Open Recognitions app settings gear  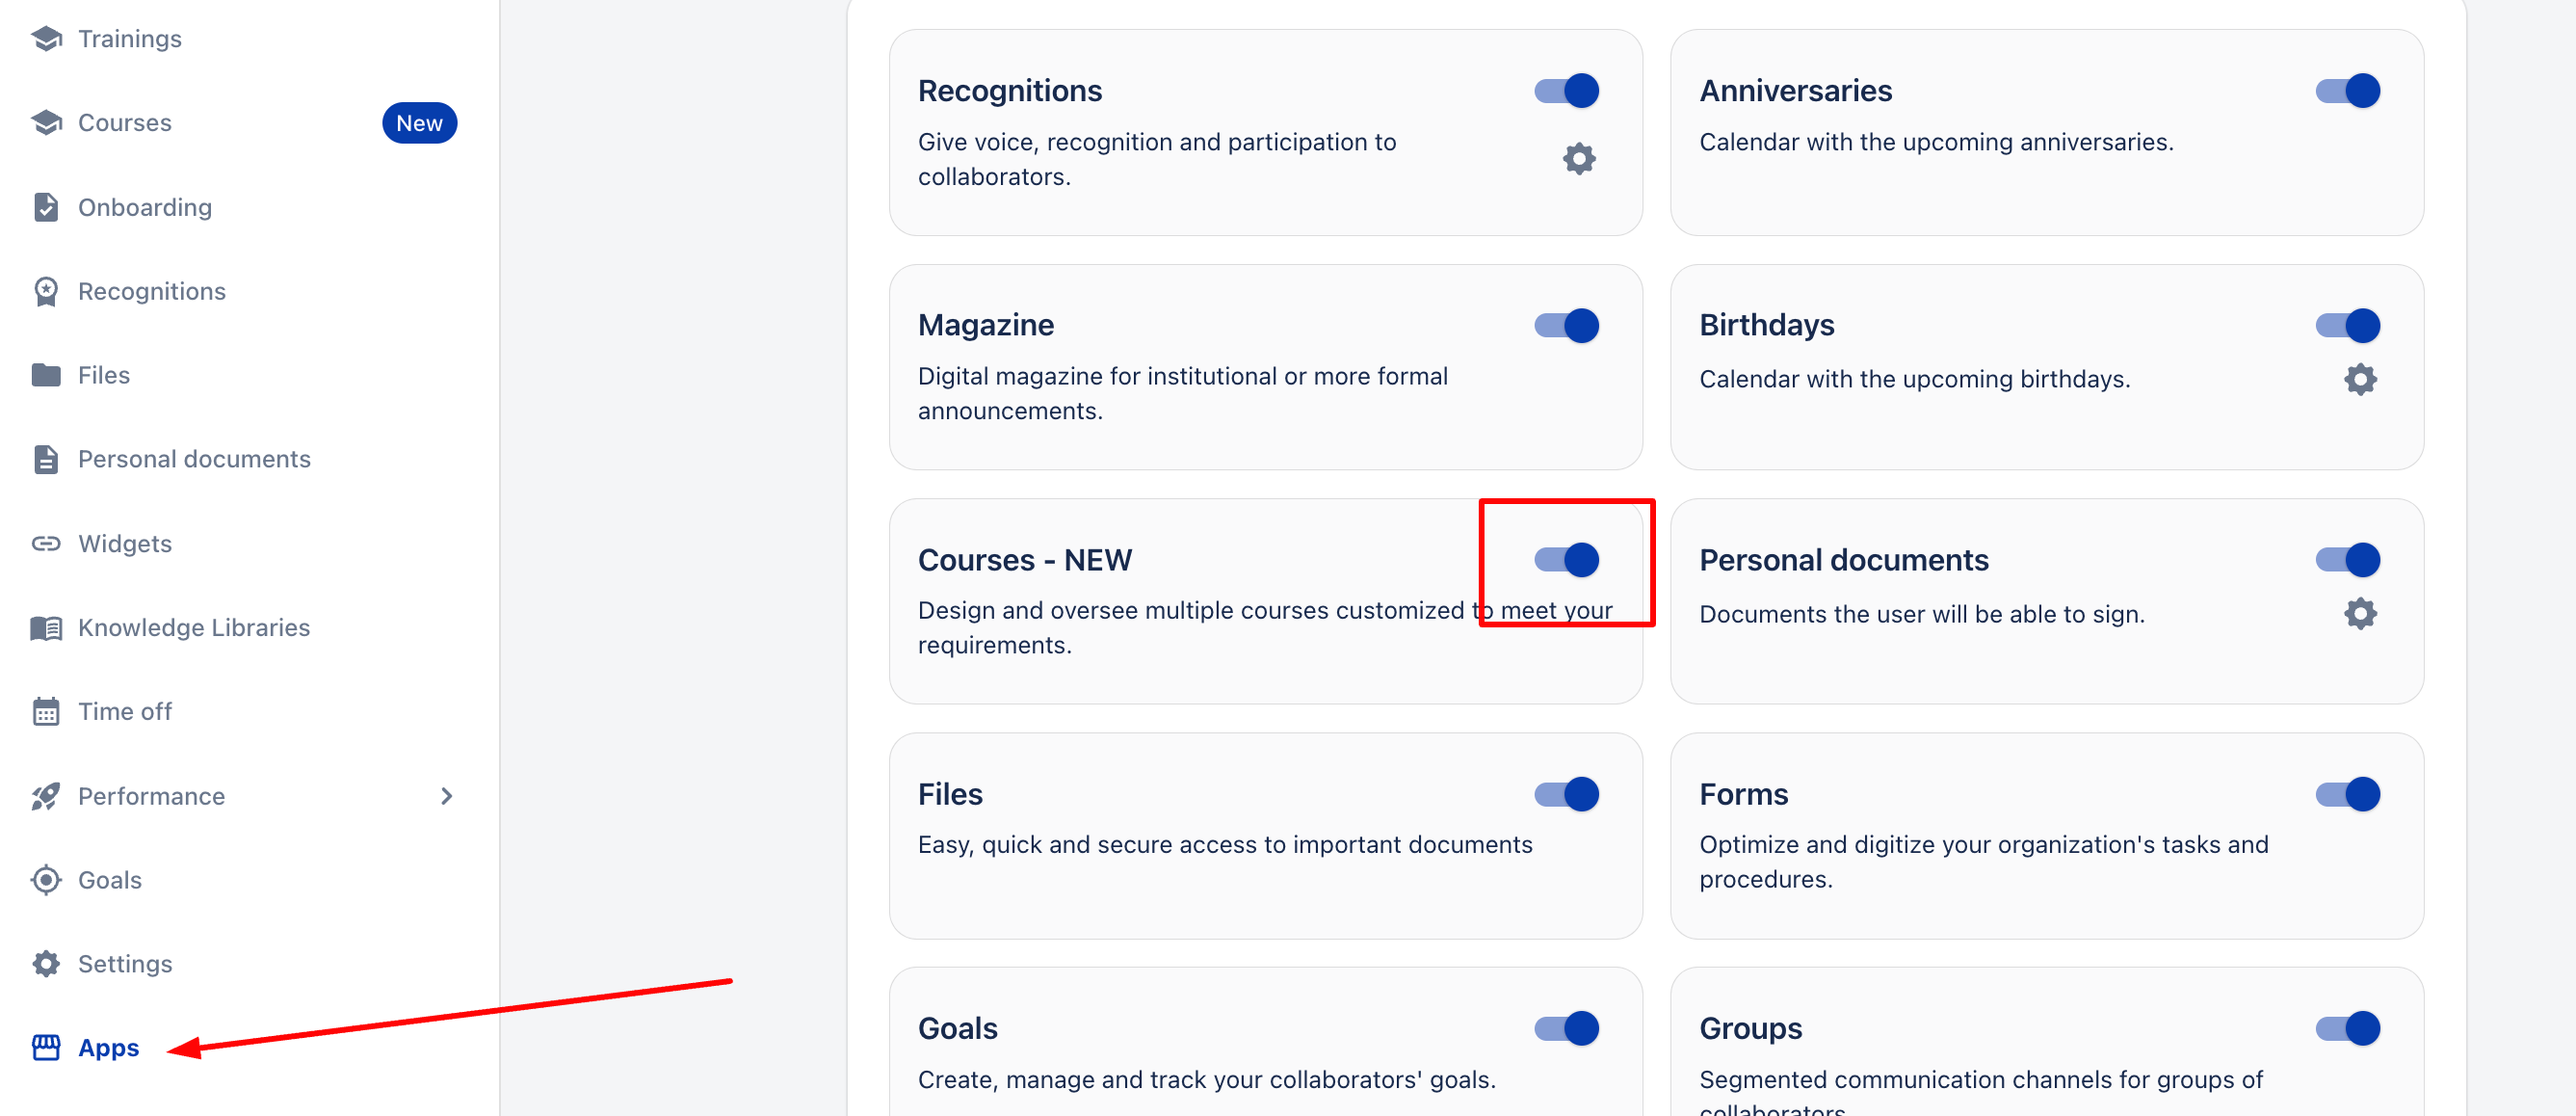1579,159
